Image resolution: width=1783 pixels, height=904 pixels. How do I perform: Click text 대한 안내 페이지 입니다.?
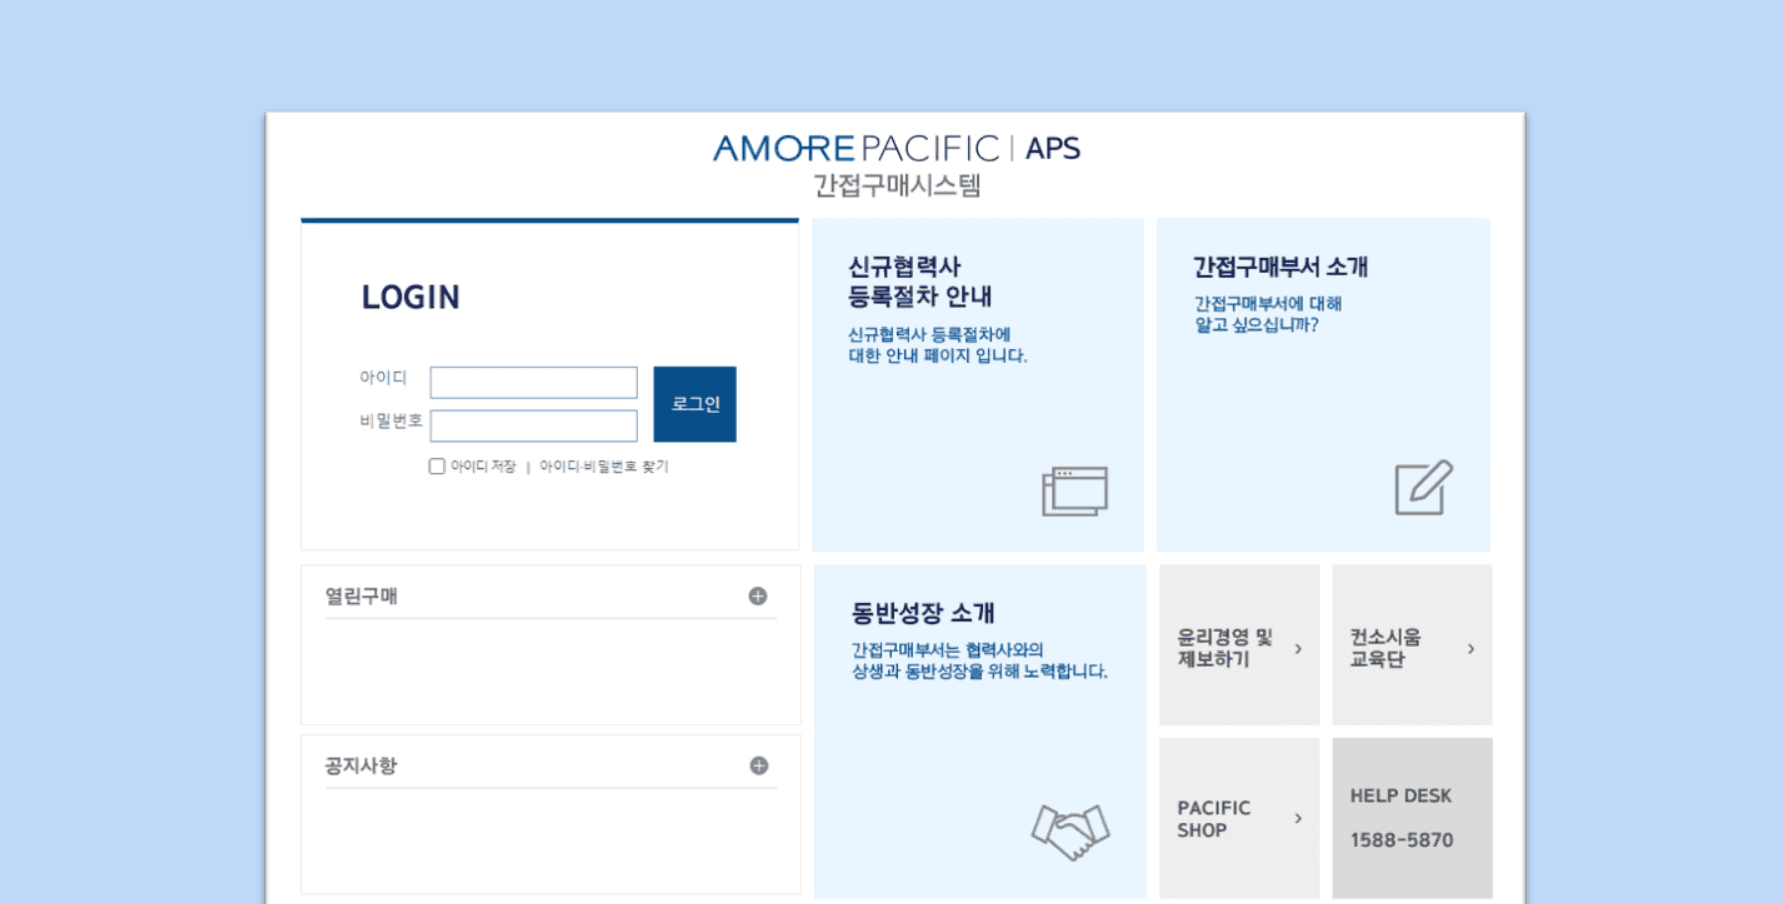pyautogui.click(x=938, y=356)
